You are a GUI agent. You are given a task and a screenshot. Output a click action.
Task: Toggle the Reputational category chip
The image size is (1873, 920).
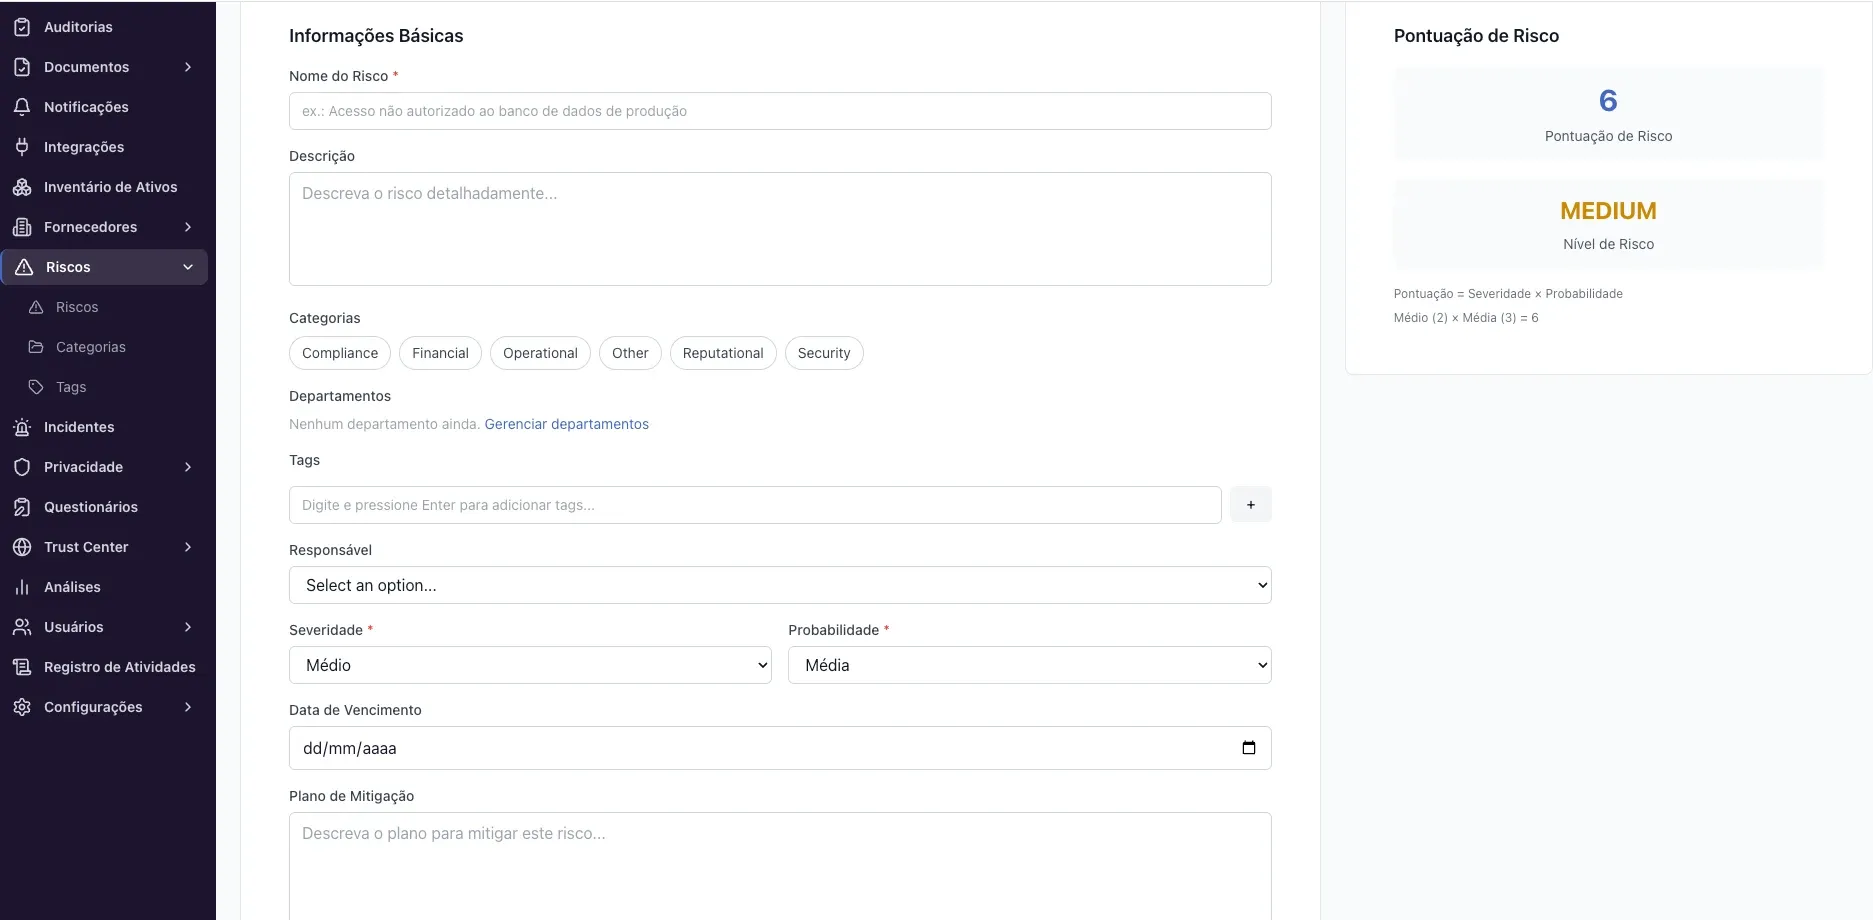click(723, 353)
